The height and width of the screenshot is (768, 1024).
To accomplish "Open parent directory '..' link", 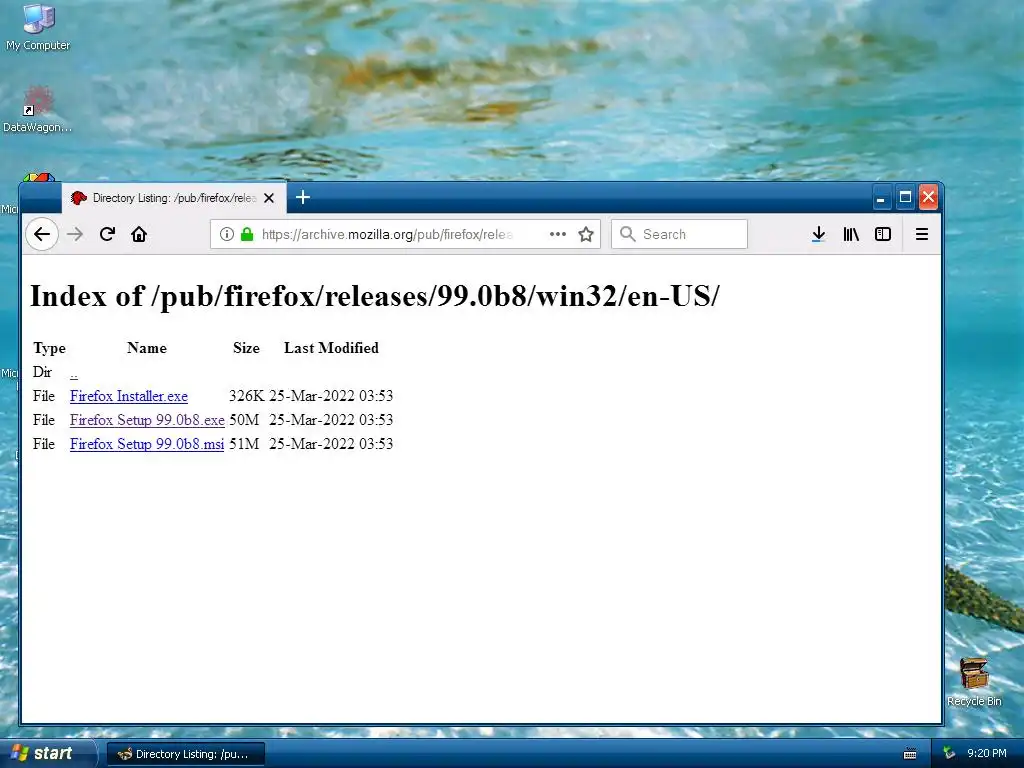I will coord(74,374).
